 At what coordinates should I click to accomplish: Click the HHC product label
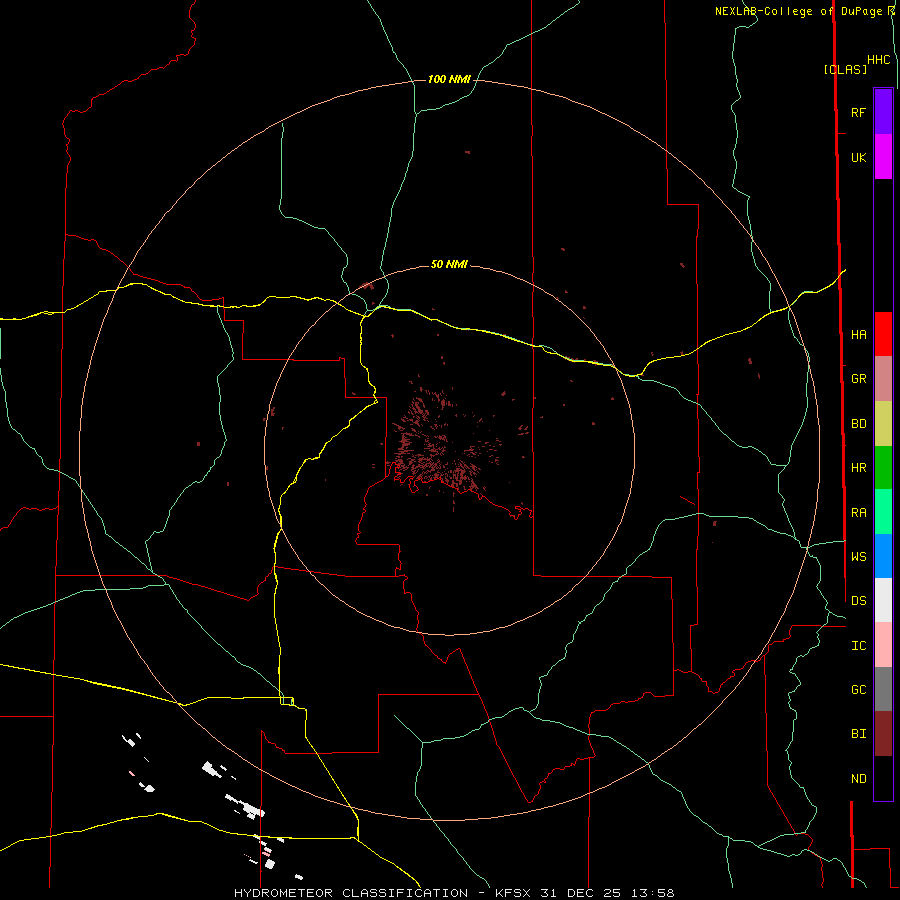[x=878, y=60]
